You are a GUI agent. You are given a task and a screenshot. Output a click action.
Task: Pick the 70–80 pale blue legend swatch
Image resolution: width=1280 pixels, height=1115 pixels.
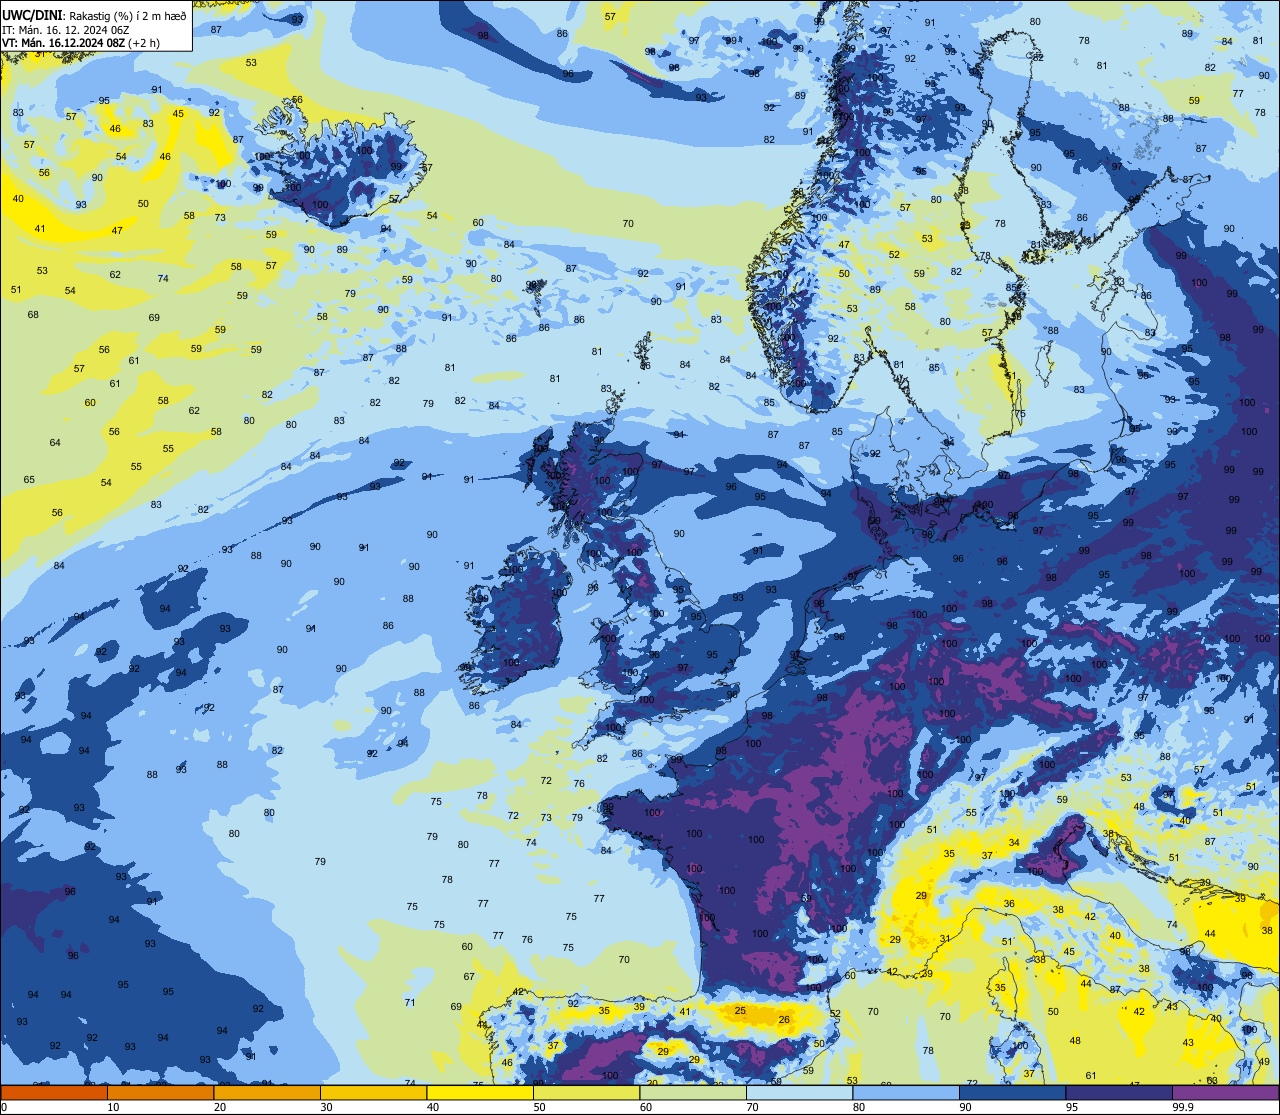pos(799,1092)
